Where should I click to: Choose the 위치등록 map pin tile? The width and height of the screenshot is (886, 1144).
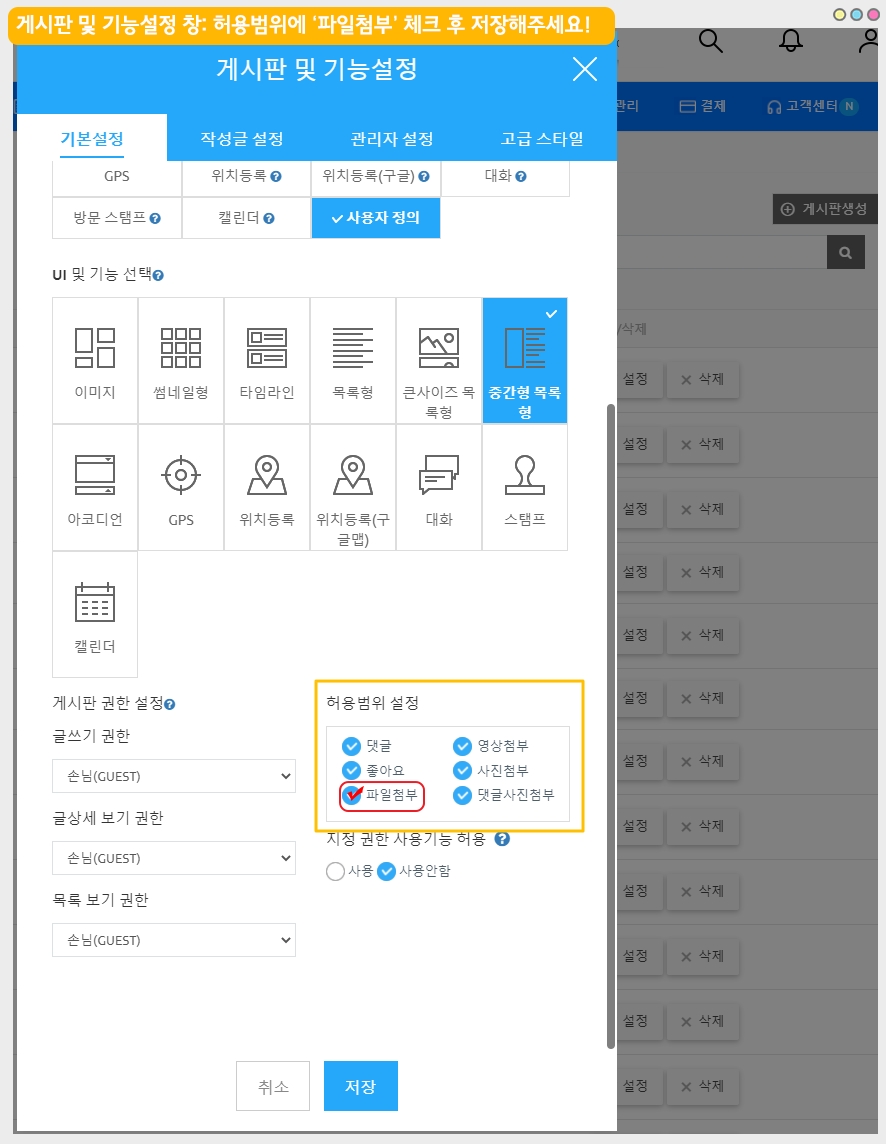(267, 487)
